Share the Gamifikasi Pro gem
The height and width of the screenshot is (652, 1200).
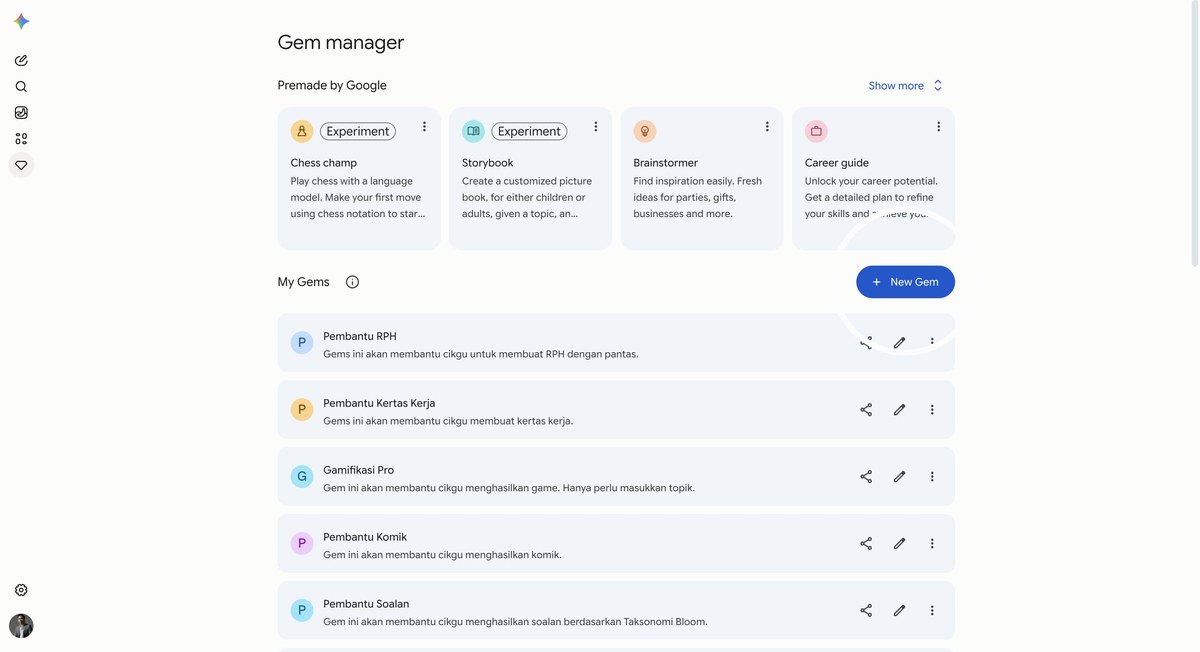[x=866, y=477]
